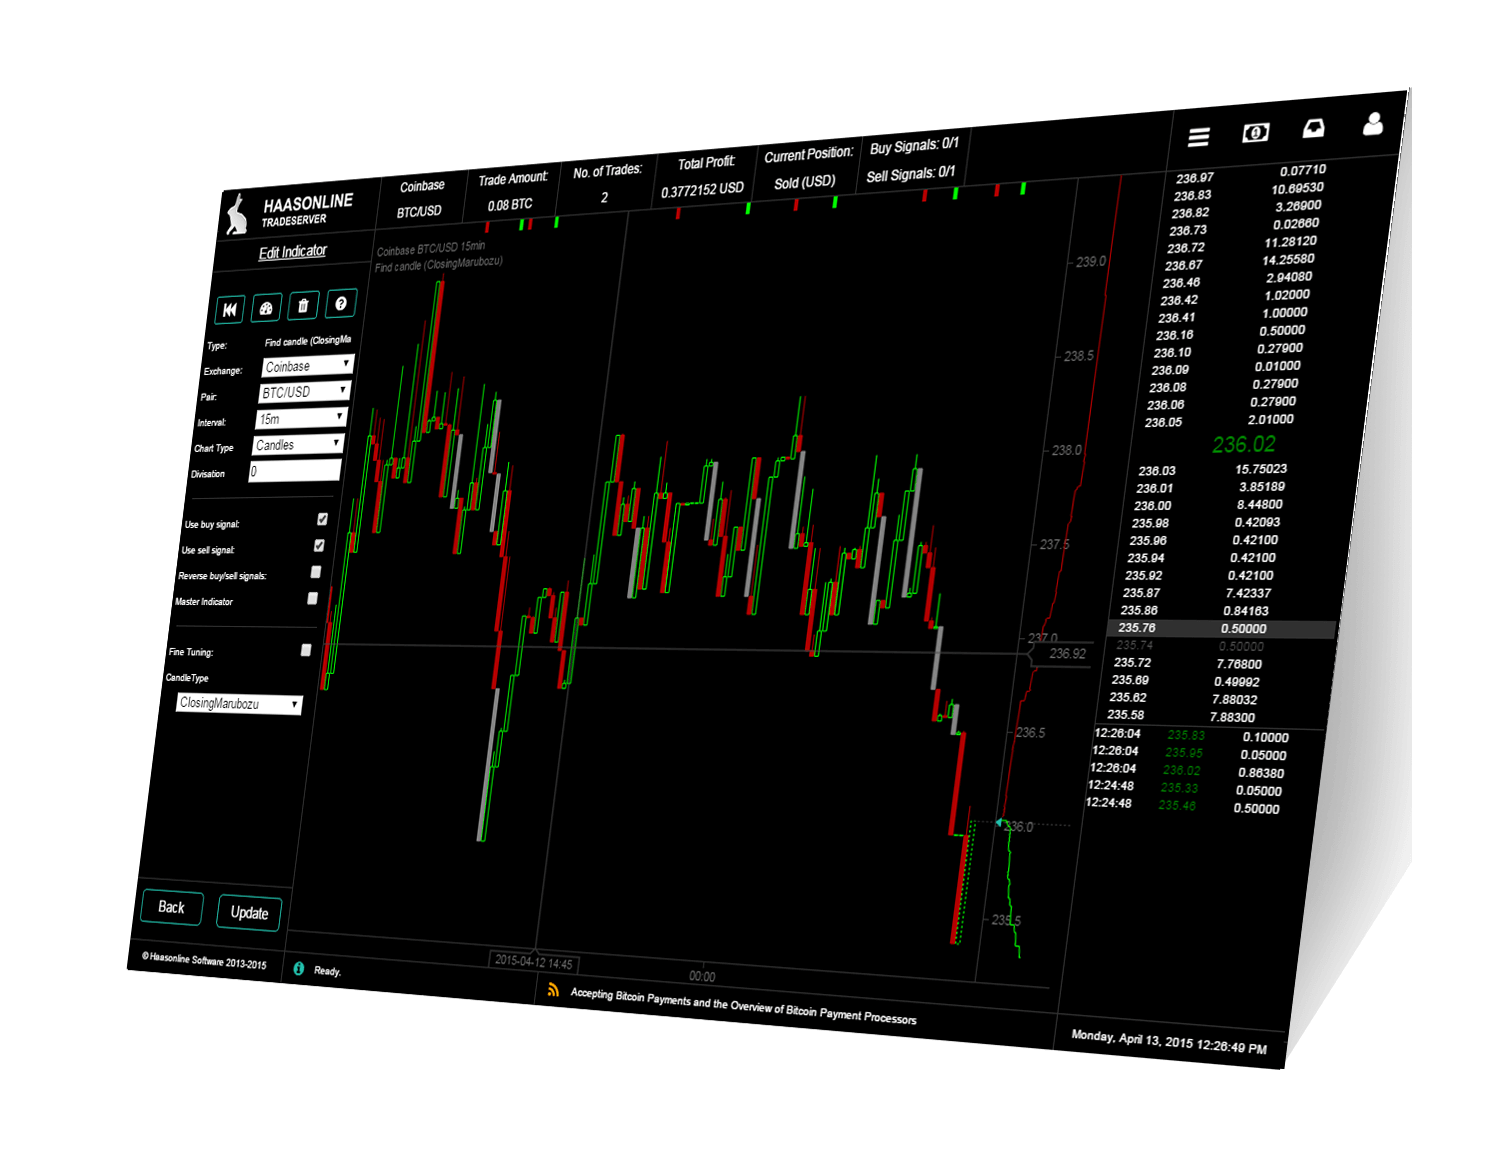Click the Monday, April 13, 2015 clock text
Image resolution: width=1512 pixels, height=1167 pixels.
click(1169, 1042)
